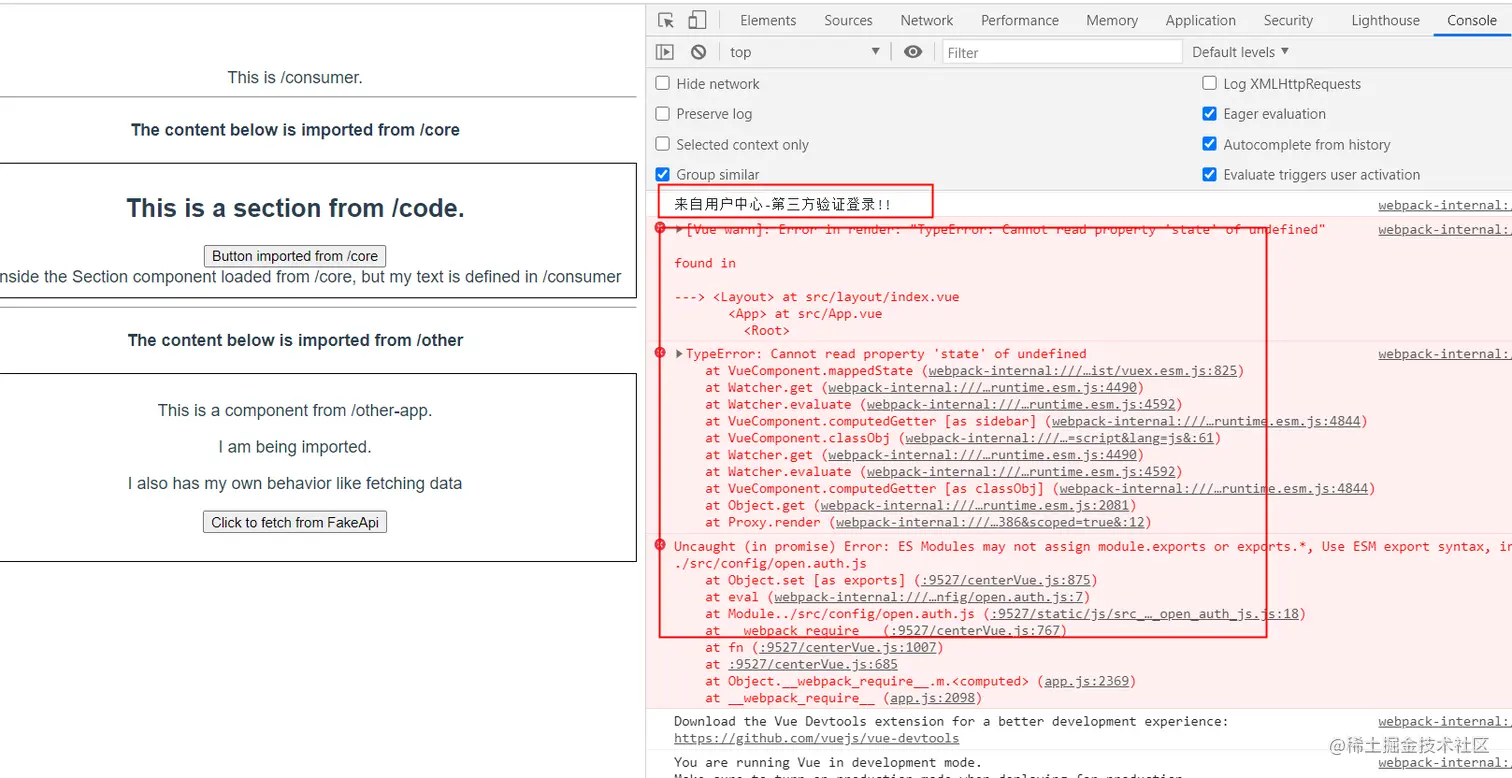This screenshot has height=778, width=1512.
Task: Show the console sidebar icon
Action: [664, 52]
